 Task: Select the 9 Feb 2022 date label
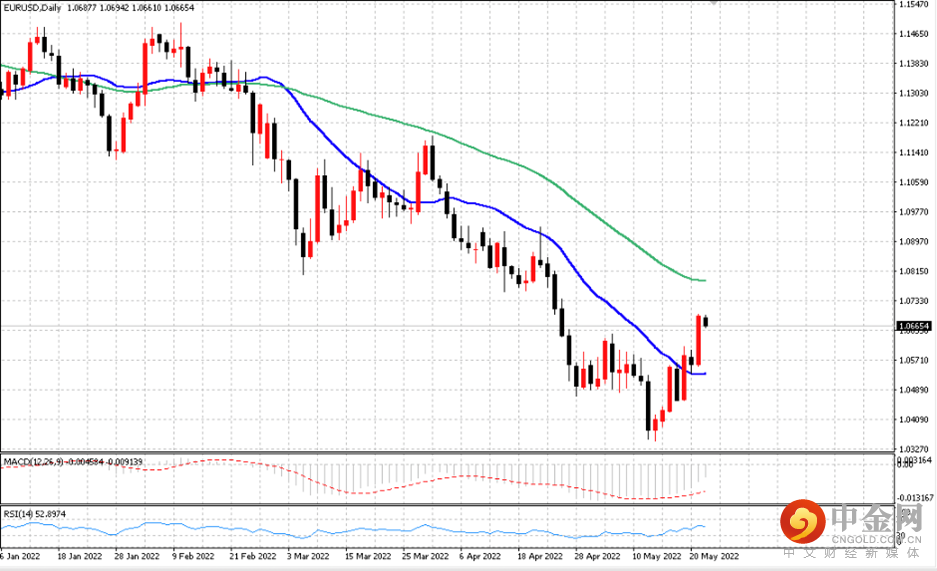(x=193, y=556)
